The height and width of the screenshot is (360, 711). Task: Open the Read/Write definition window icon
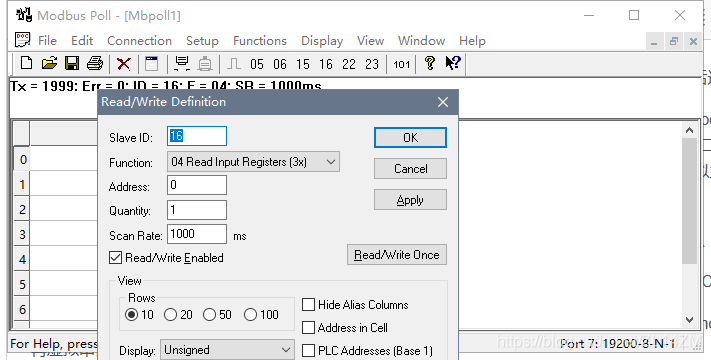[x=151, y=63]
